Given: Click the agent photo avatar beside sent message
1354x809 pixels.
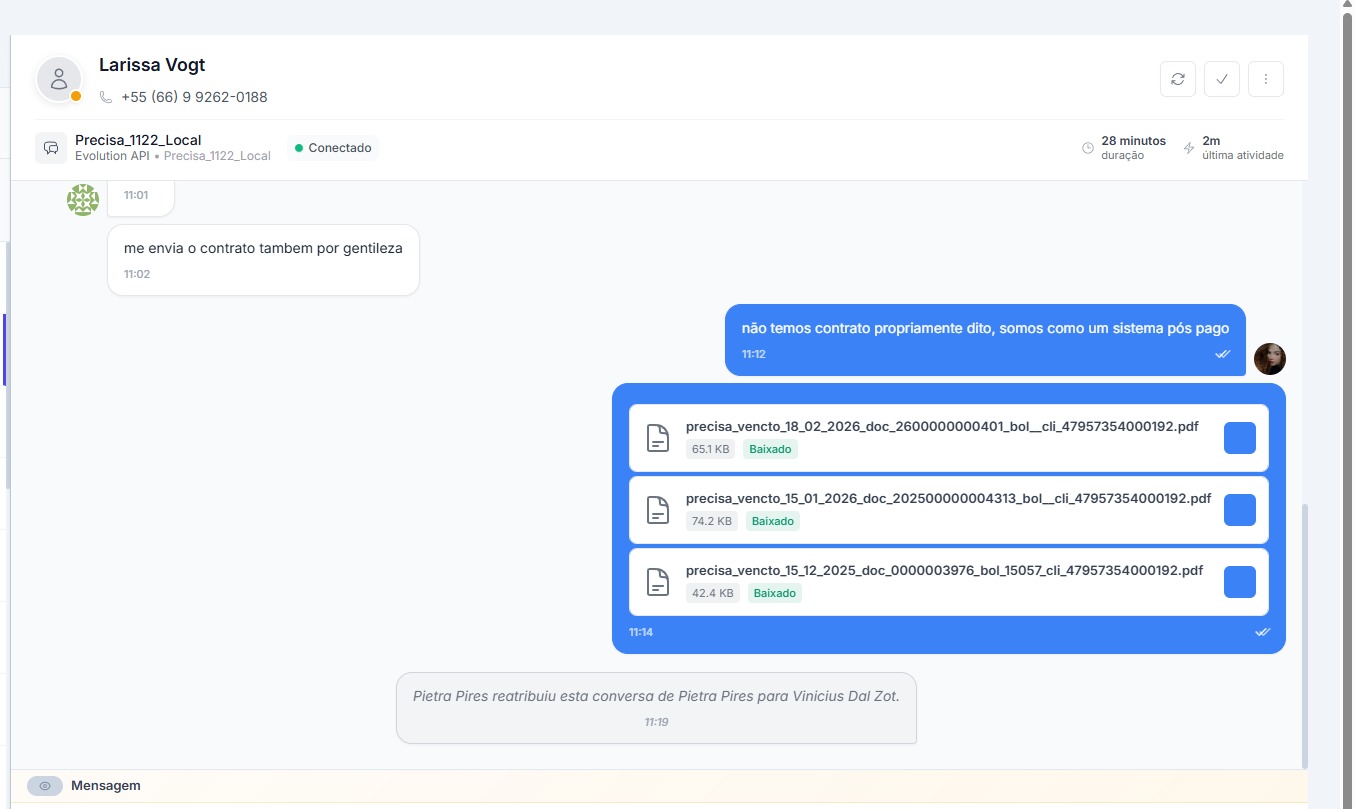Looking at the screenshot, I should tap(1269, 359).
